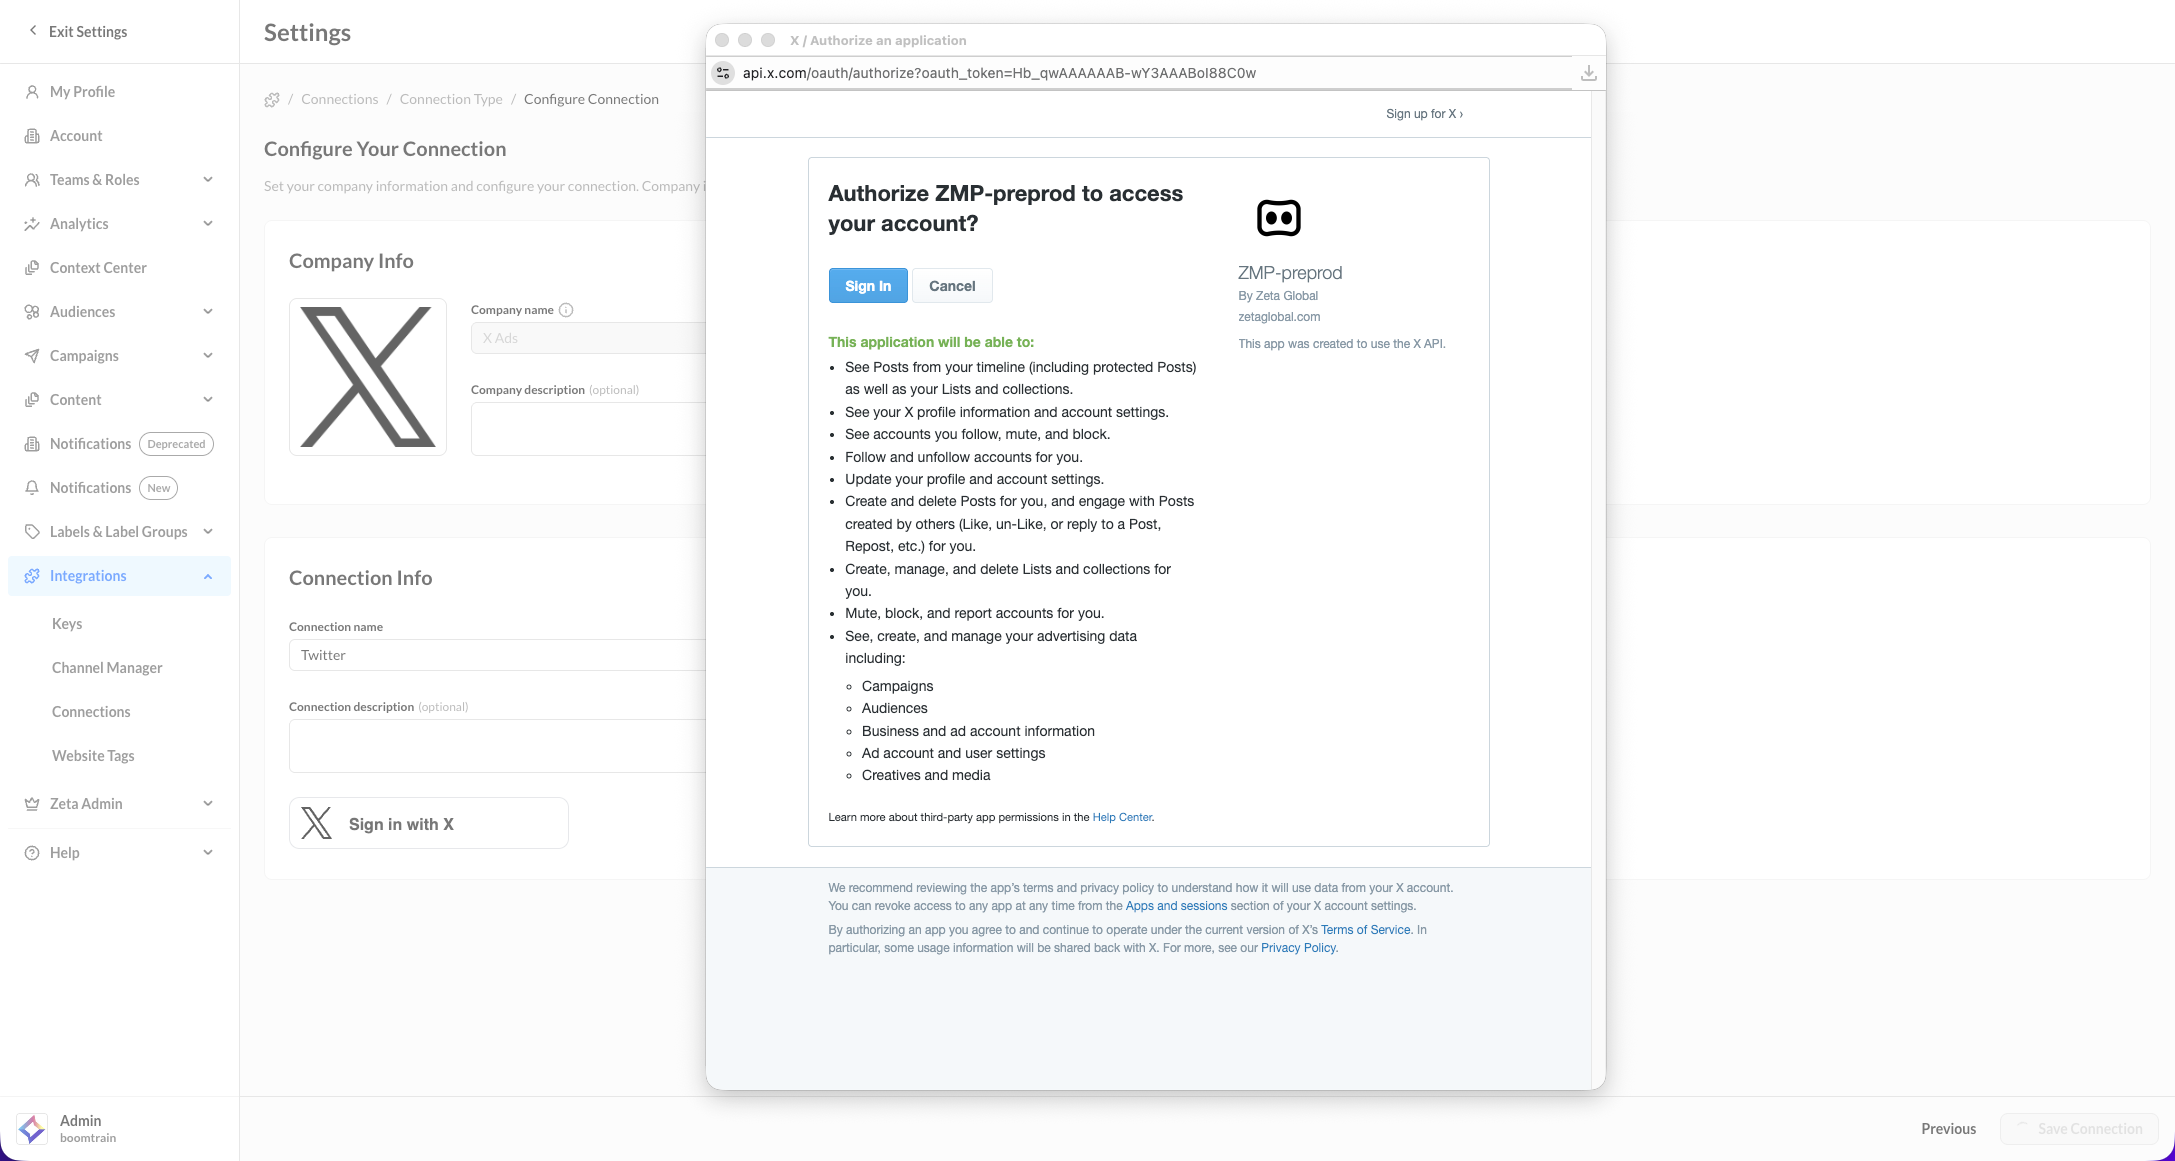
Task: Open the Connections submenu item
Action: pyautogui.click(x=91, y=712)
